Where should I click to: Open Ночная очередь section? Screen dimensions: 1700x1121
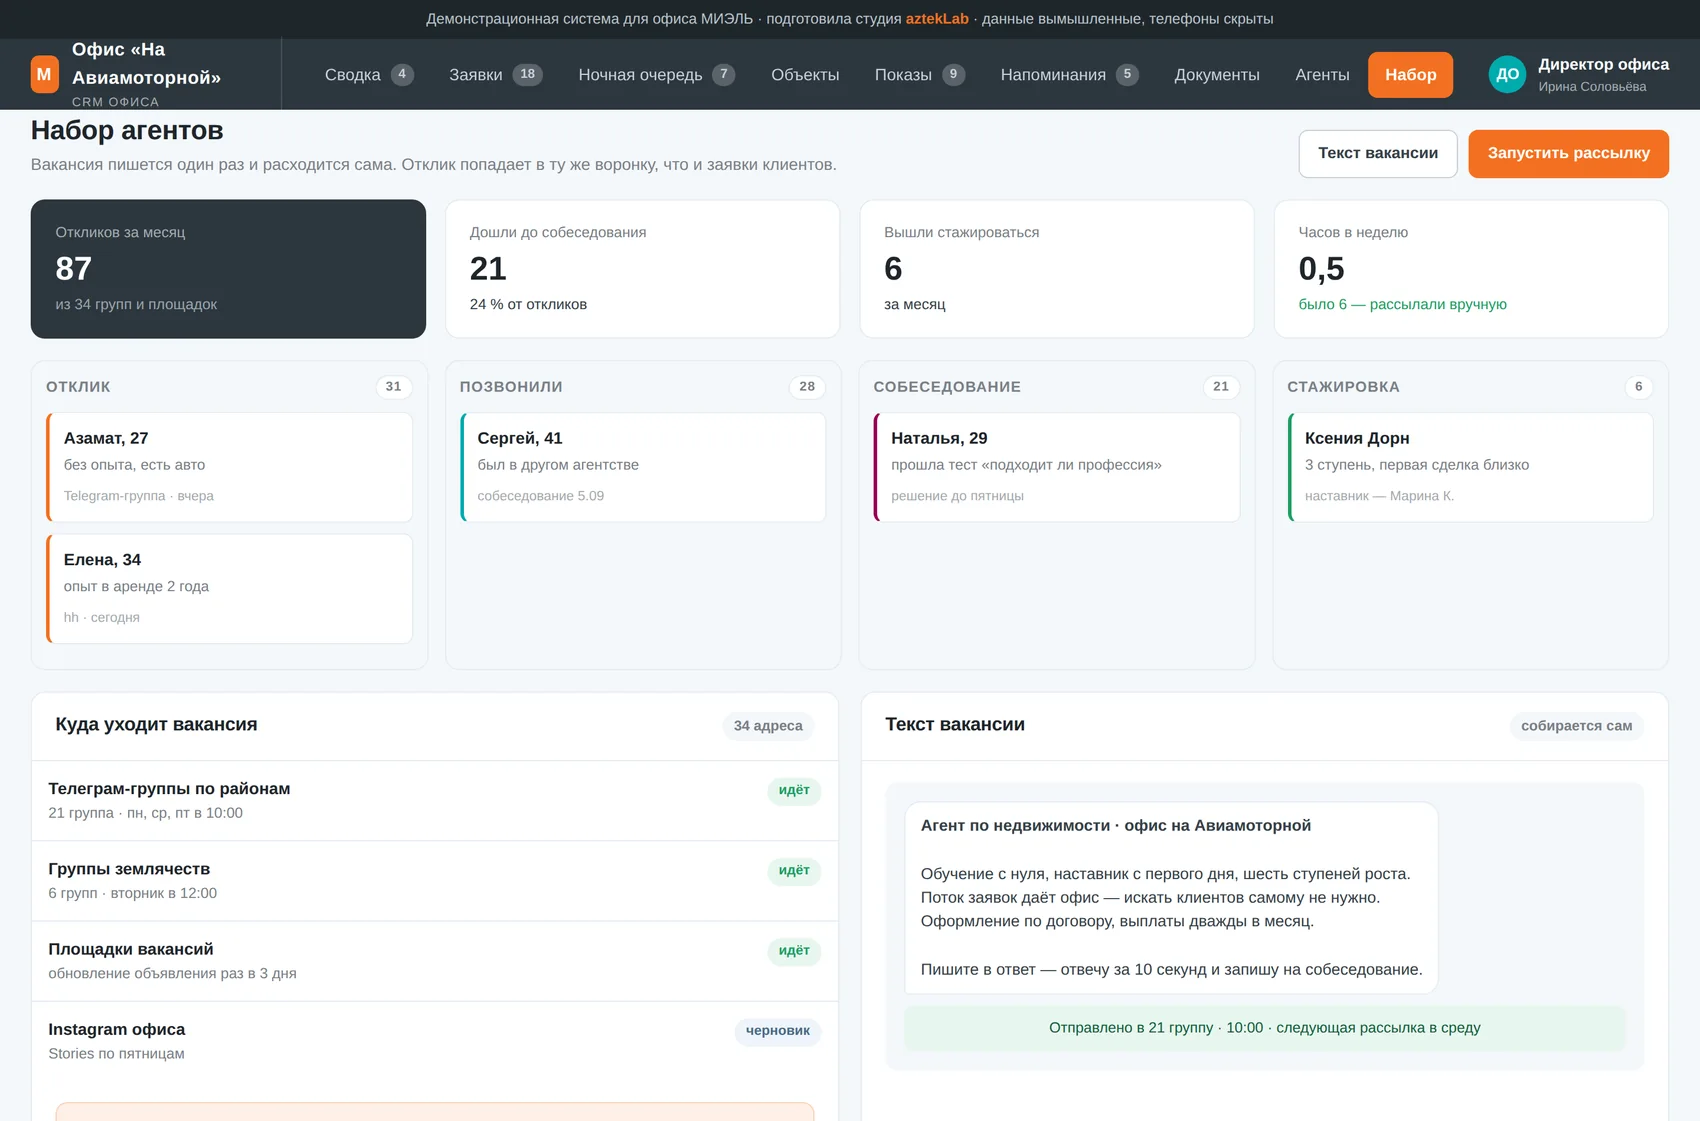656,75
